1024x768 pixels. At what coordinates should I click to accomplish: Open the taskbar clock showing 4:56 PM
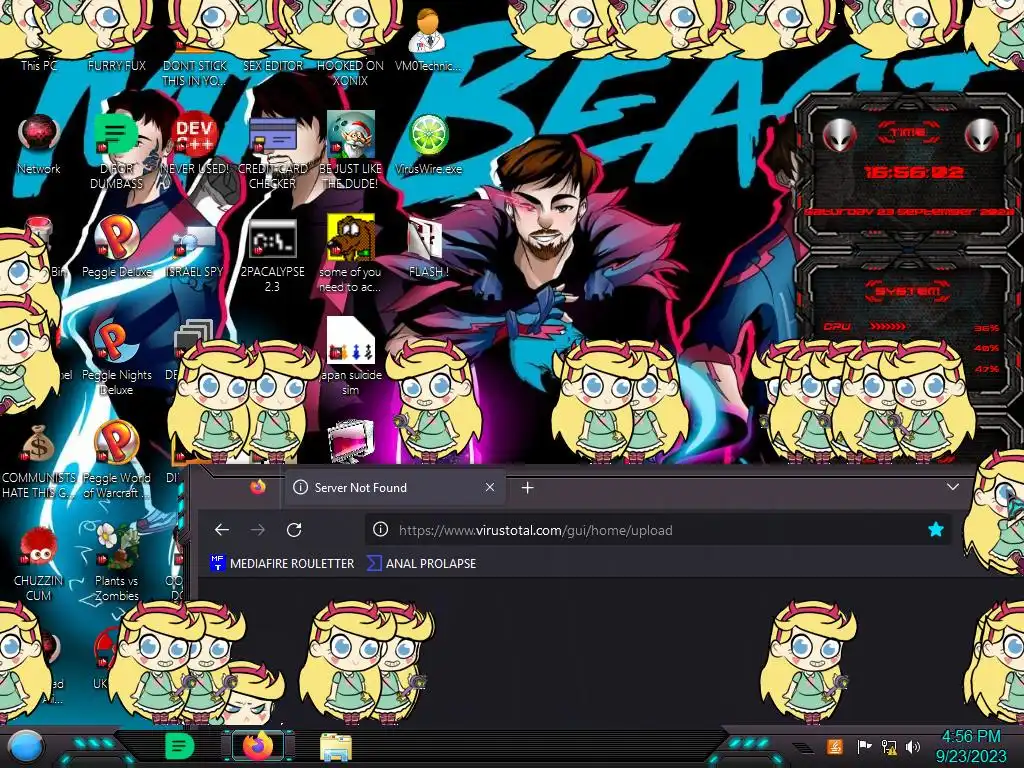pyautogui.click(x=971, y=746)
